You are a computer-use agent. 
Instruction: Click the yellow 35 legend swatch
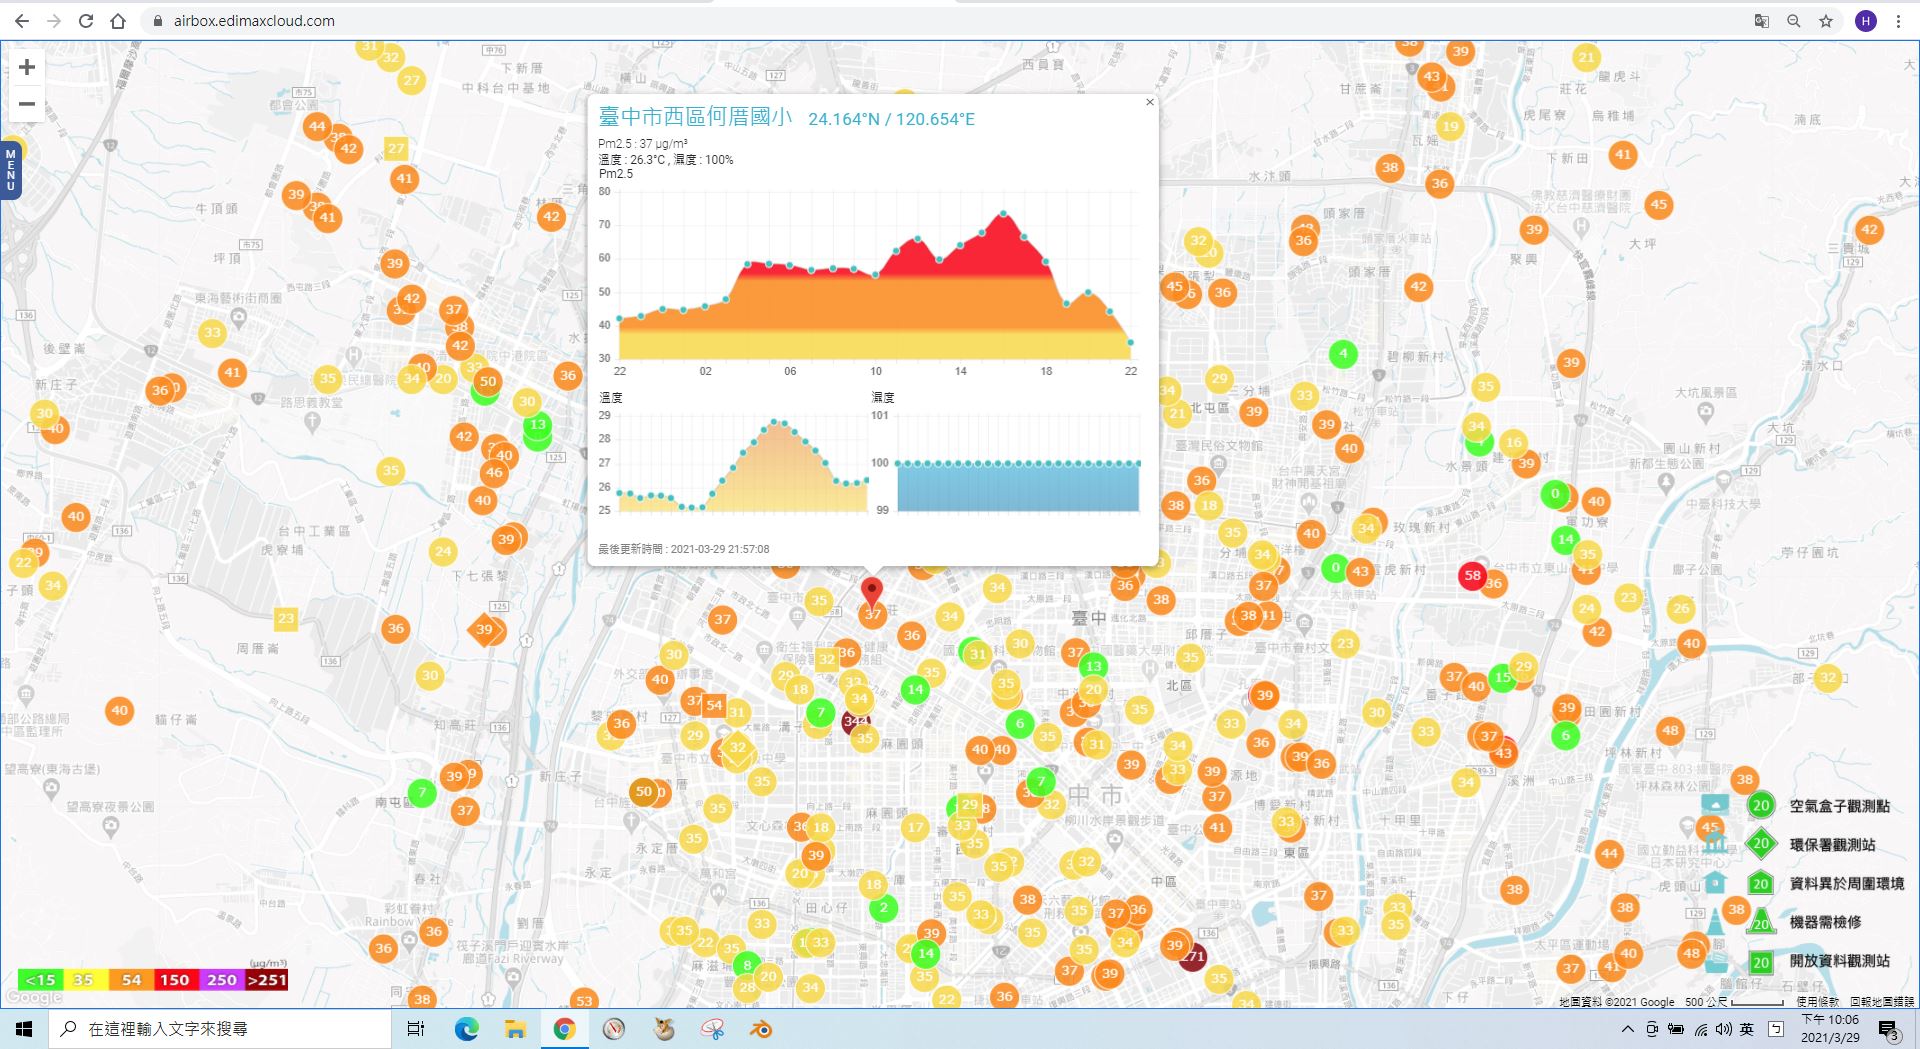[84, 980]
